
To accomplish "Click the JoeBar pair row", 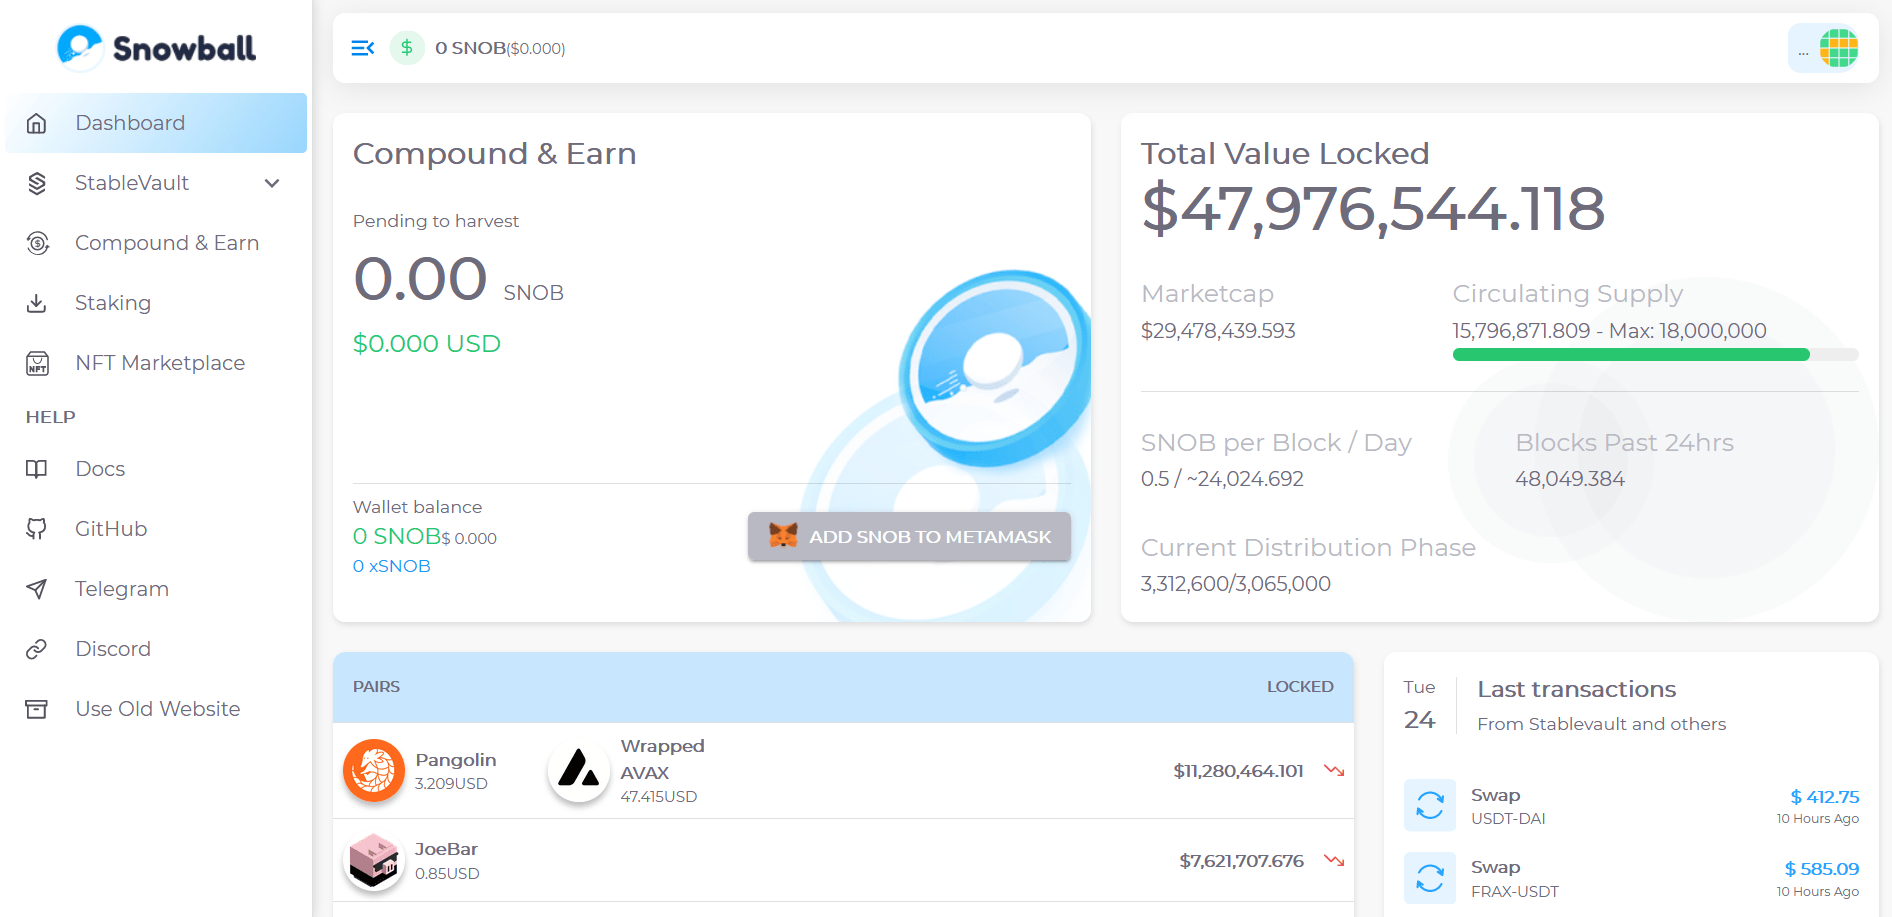I will (x=842, y=860).
